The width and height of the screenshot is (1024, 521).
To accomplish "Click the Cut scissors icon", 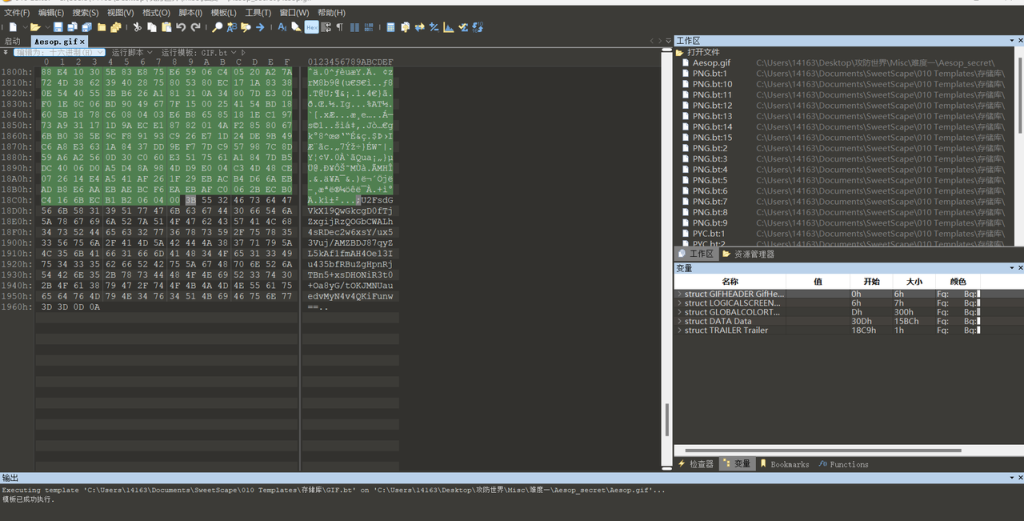I will pyautogui.click(x=138, y=27).
